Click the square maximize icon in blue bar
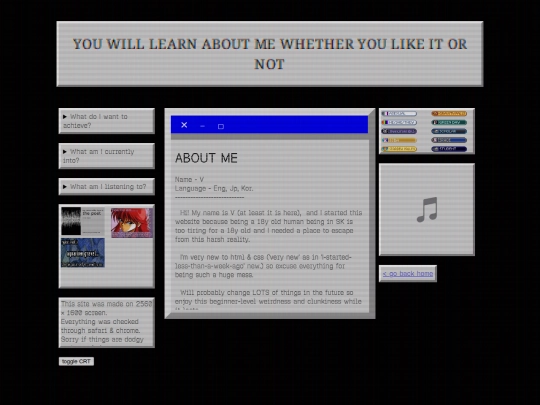 click(x=221, y=126)
